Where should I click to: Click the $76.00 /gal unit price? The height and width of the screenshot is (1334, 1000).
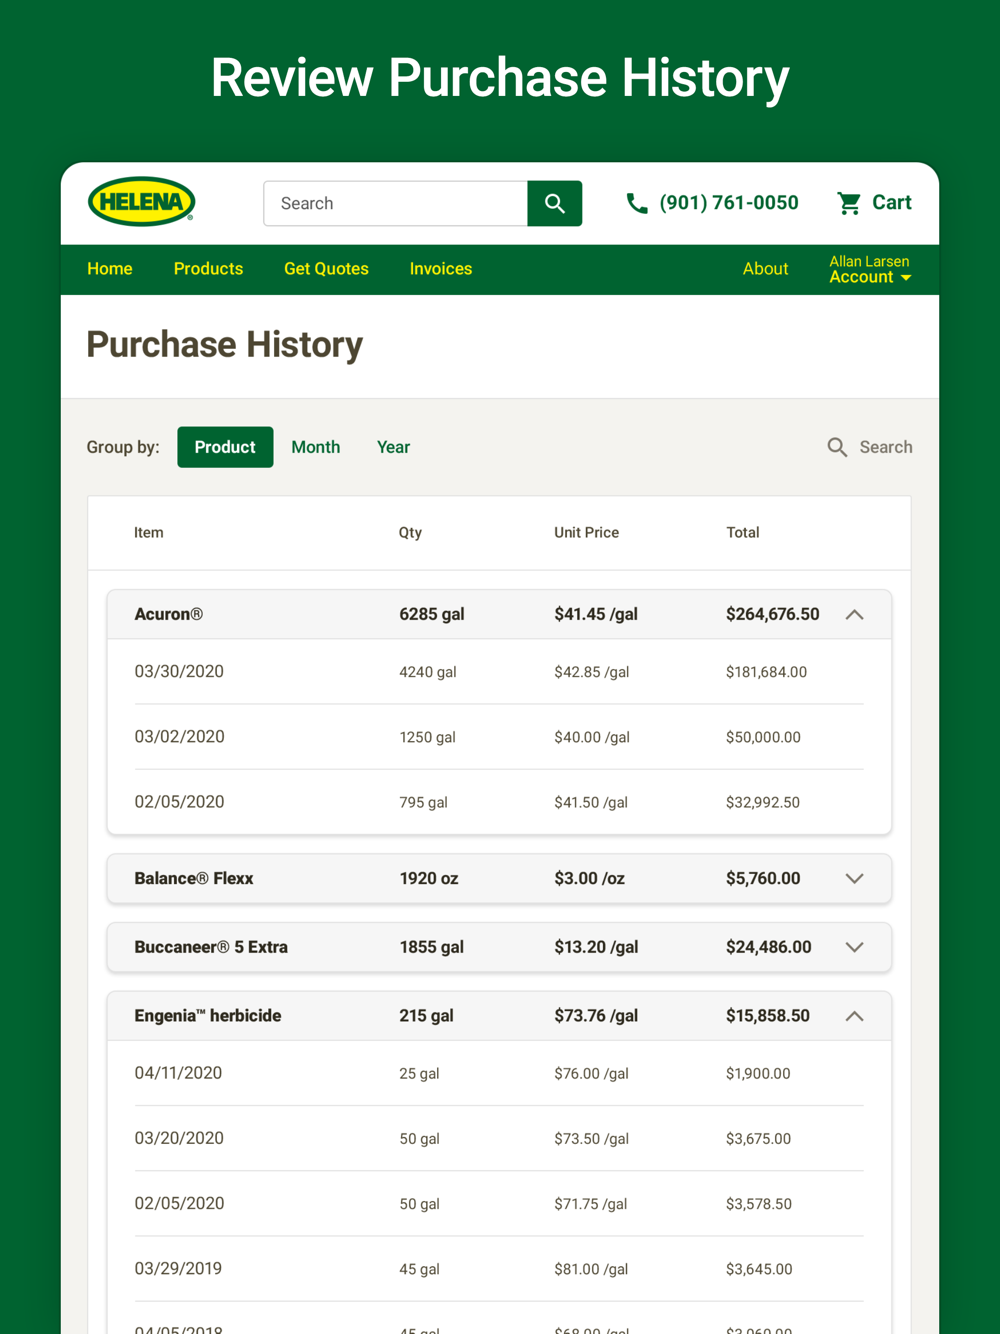coord(592,1074)
